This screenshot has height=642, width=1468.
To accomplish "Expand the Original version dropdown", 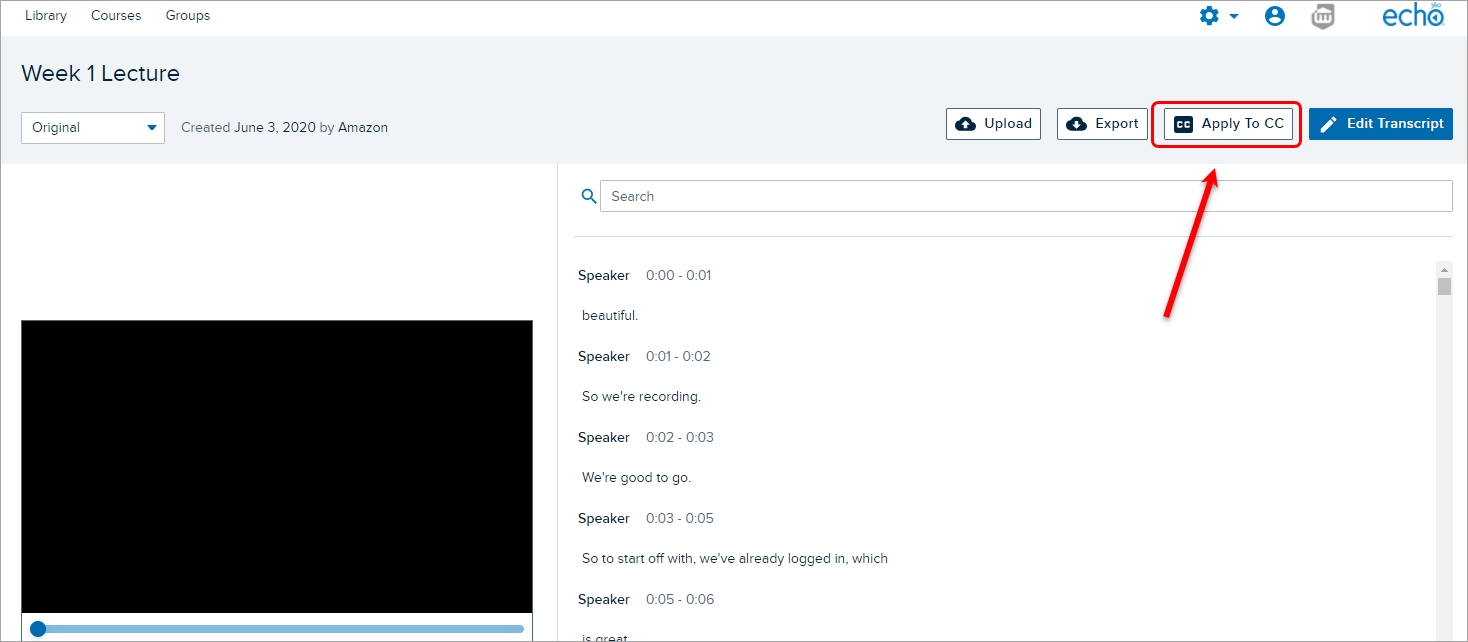I will click(x=93, y=128).
